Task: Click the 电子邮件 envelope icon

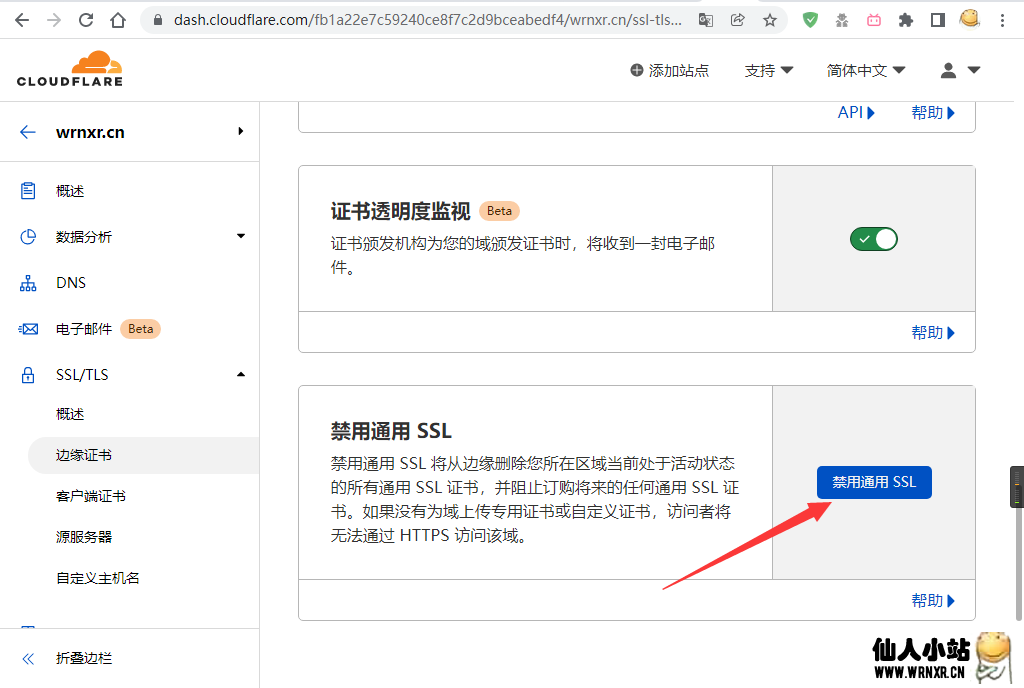Action: click(x=28, y=329)
